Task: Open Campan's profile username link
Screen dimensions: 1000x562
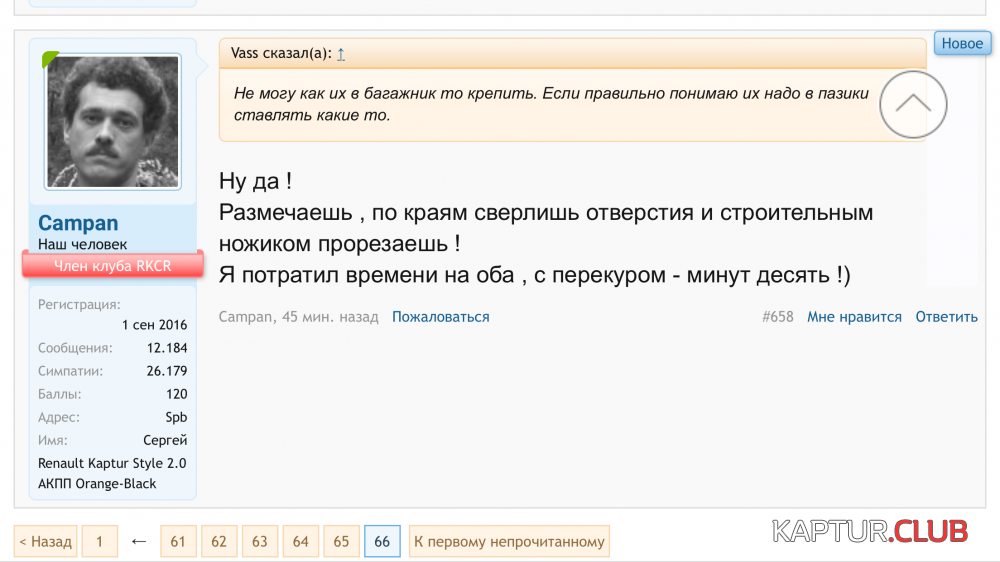Action: tap(78, 223)
